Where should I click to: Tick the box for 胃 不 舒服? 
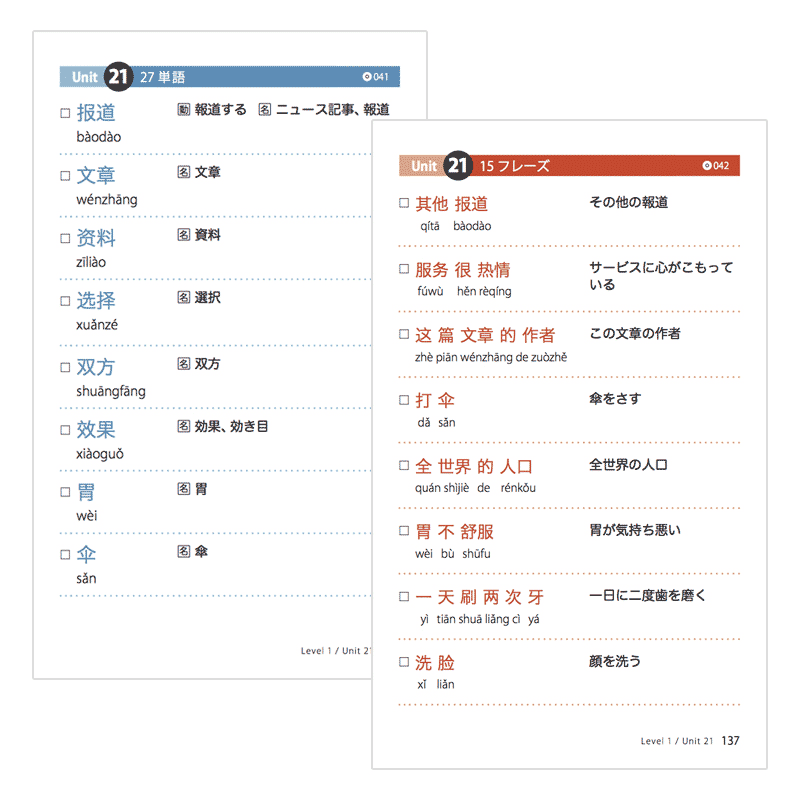404,531
